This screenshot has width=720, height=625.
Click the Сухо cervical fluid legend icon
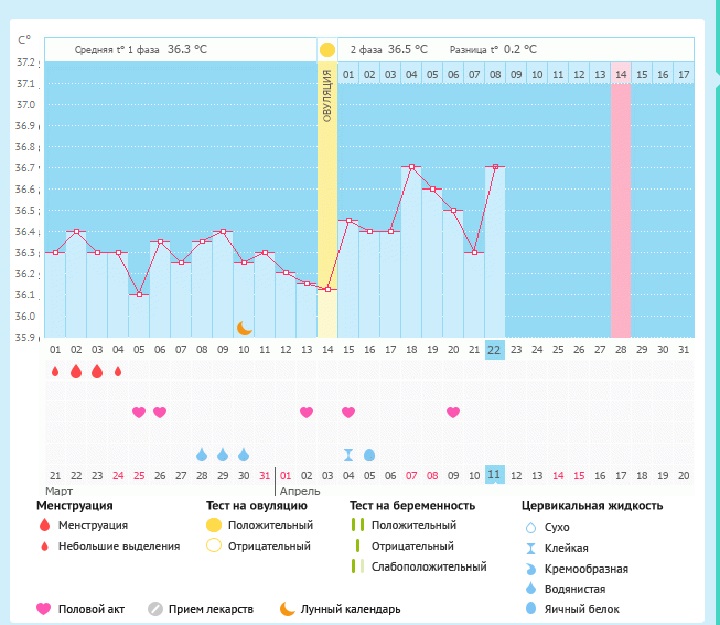click(x=531, y=527)
